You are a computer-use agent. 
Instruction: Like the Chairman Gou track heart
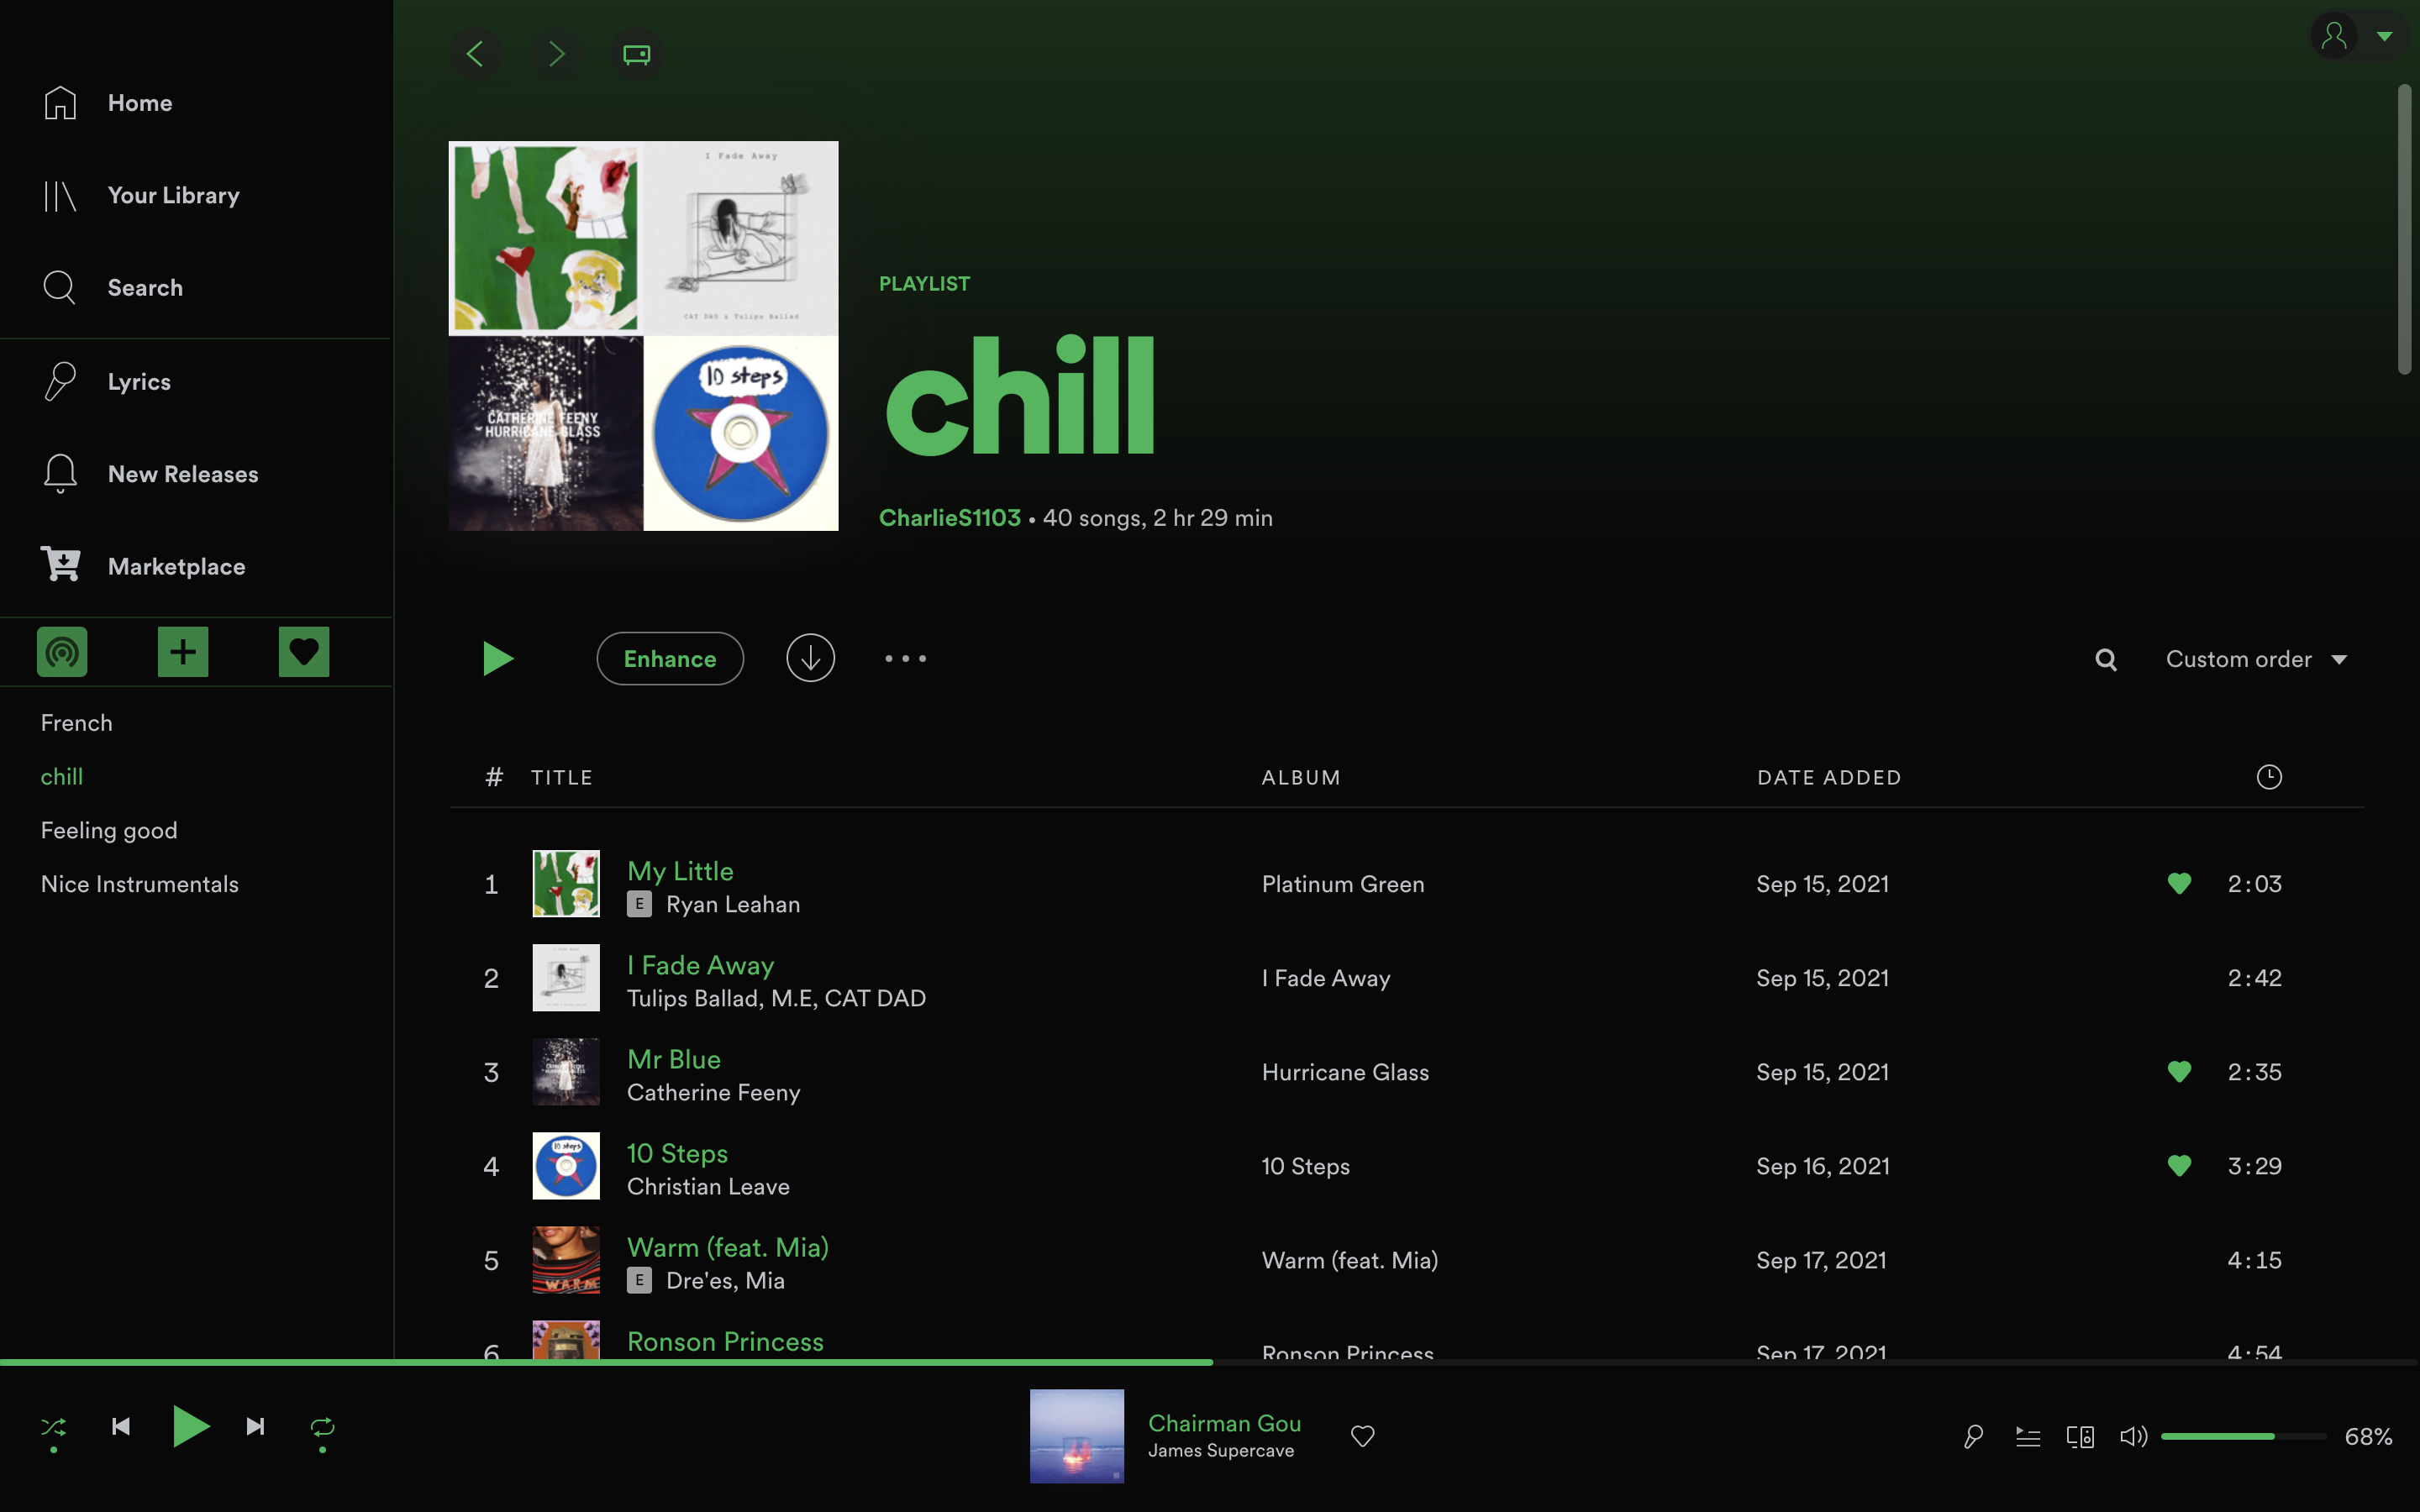click(1362, 1436)
